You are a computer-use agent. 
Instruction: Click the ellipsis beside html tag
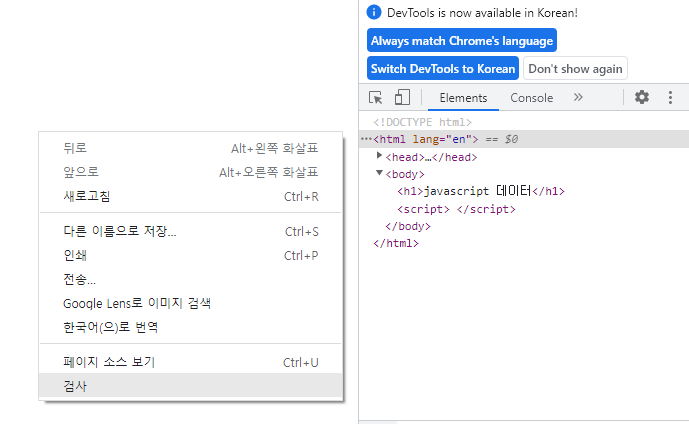pos(366,139)
